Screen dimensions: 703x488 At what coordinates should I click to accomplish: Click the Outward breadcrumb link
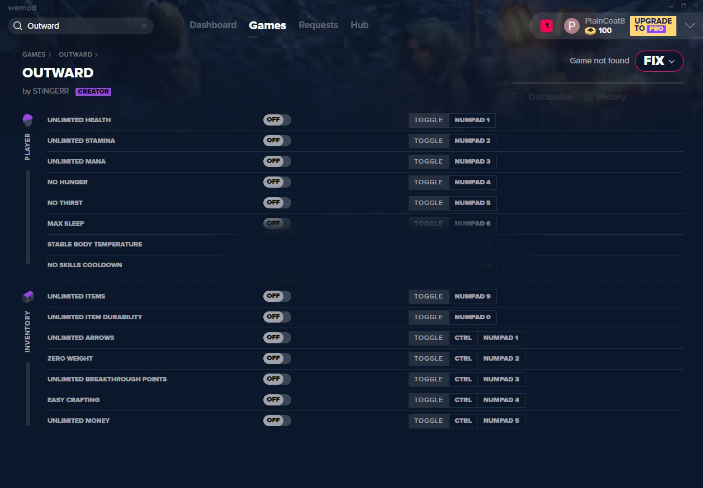(x=75, y=55)
